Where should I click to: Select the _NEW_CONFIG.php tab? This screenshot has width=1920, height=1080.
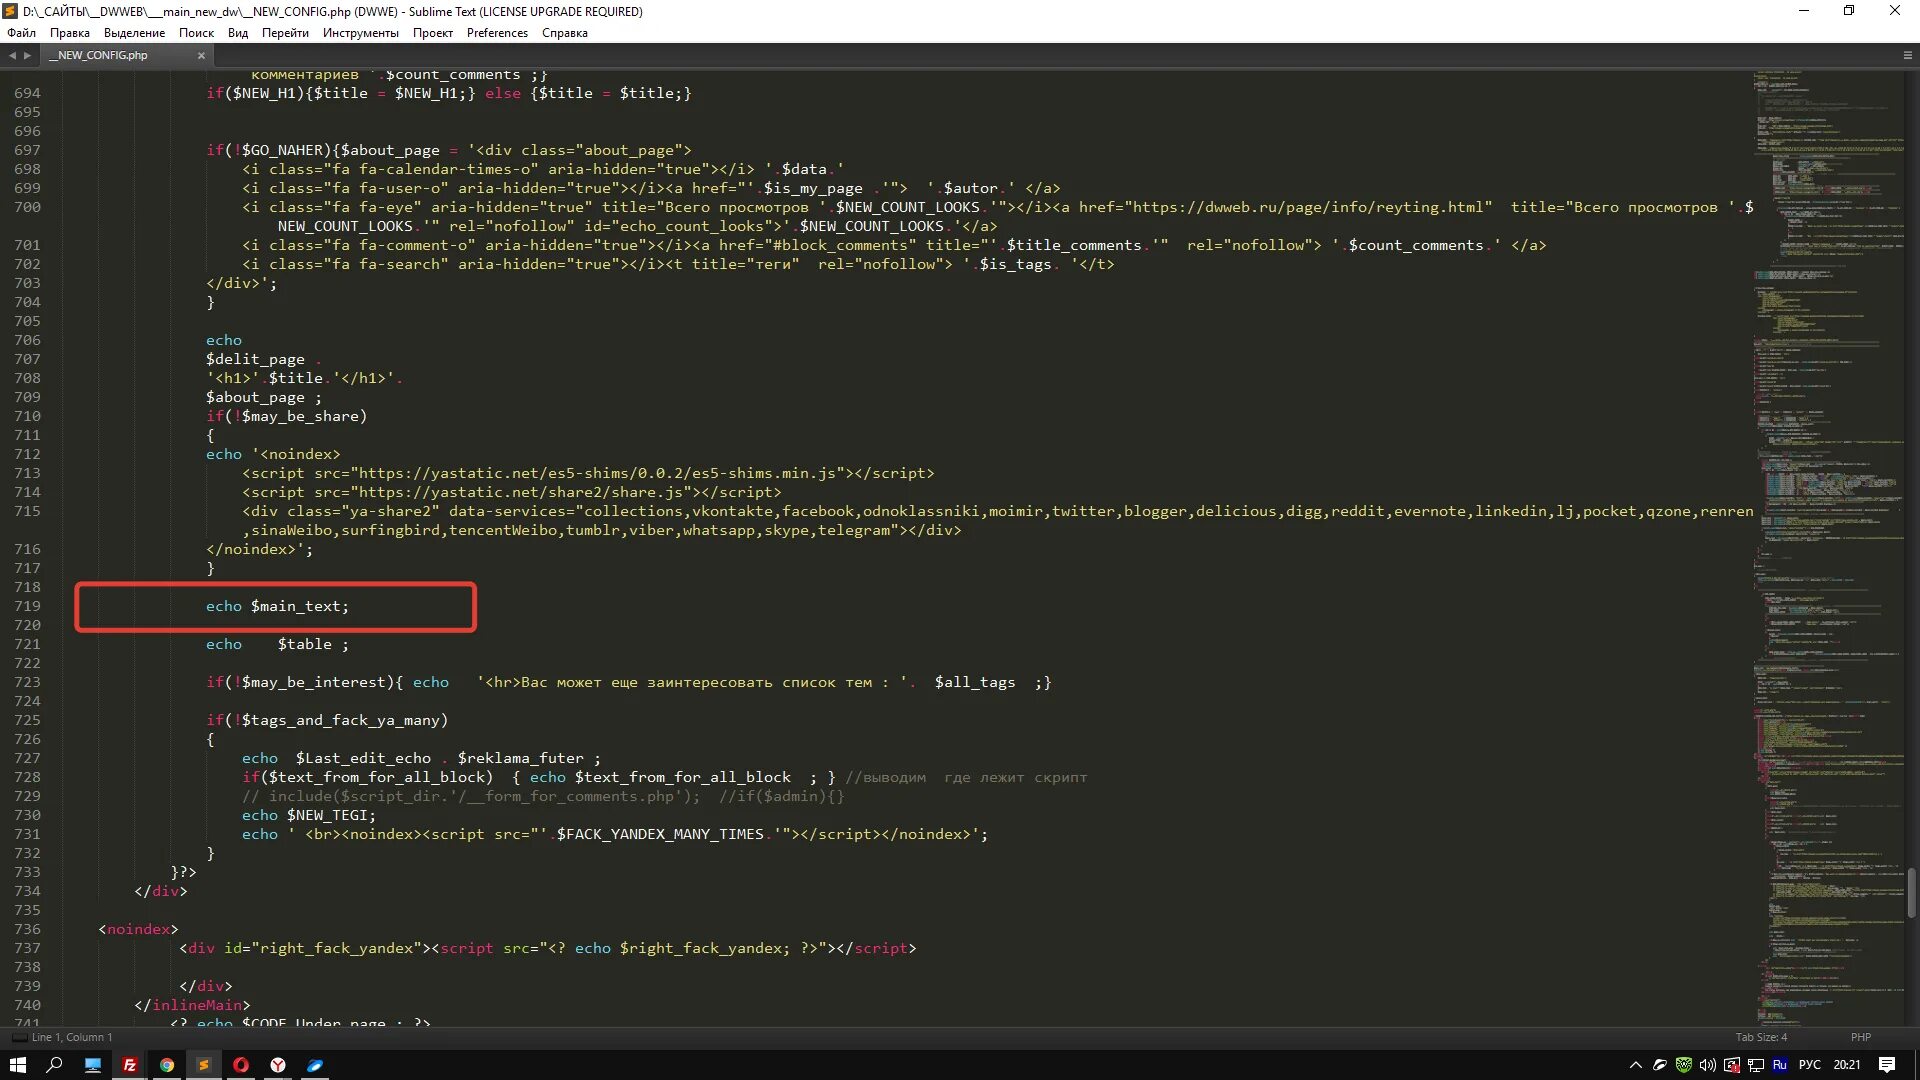click(102, 55)
